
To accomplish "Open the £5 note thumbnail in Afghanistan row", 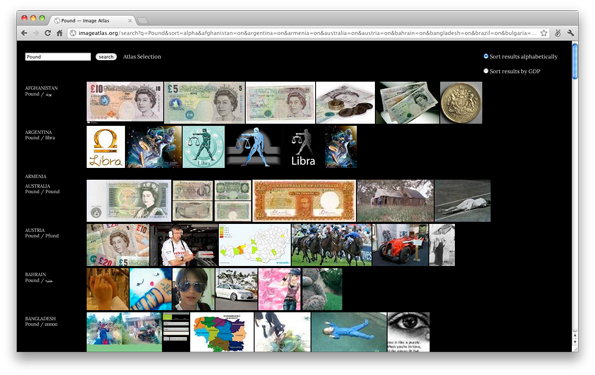I will [204, 102].
